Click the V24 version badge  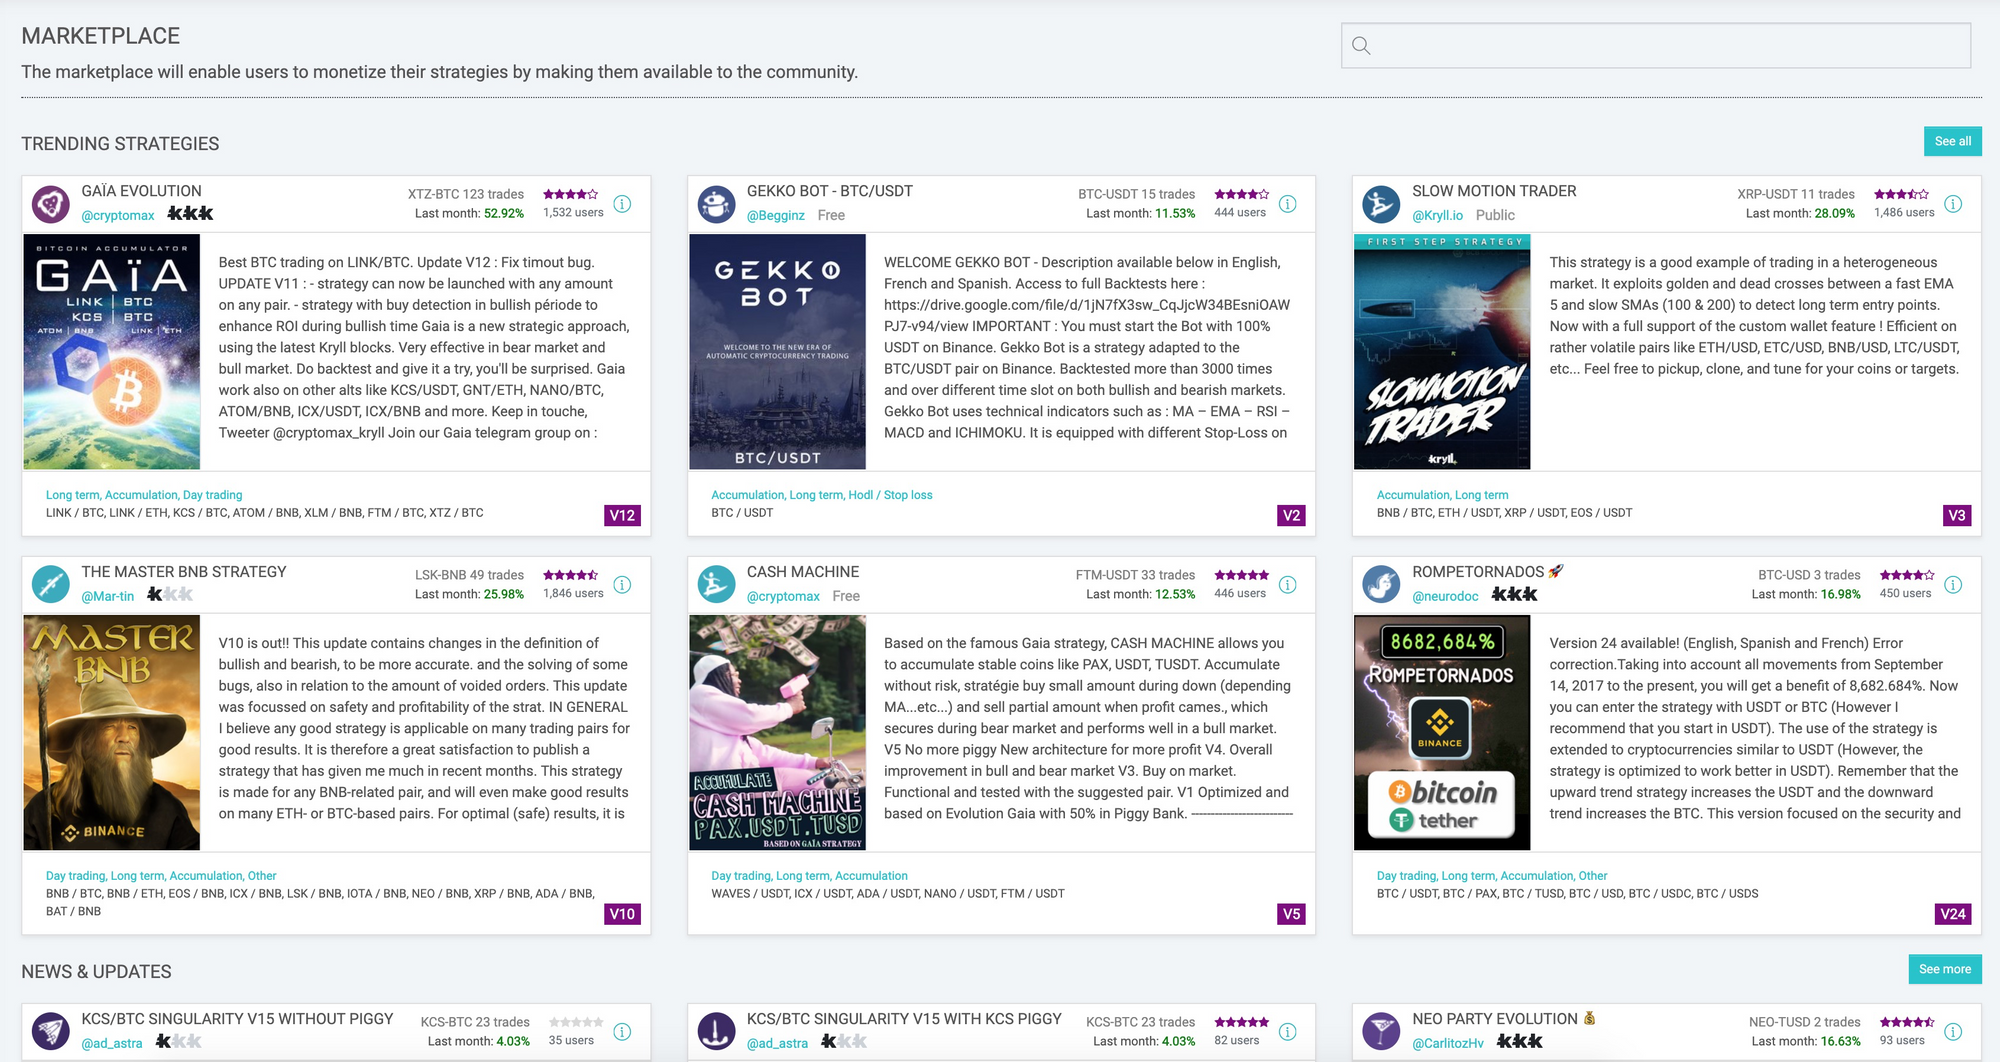(x=1953, y=914)
